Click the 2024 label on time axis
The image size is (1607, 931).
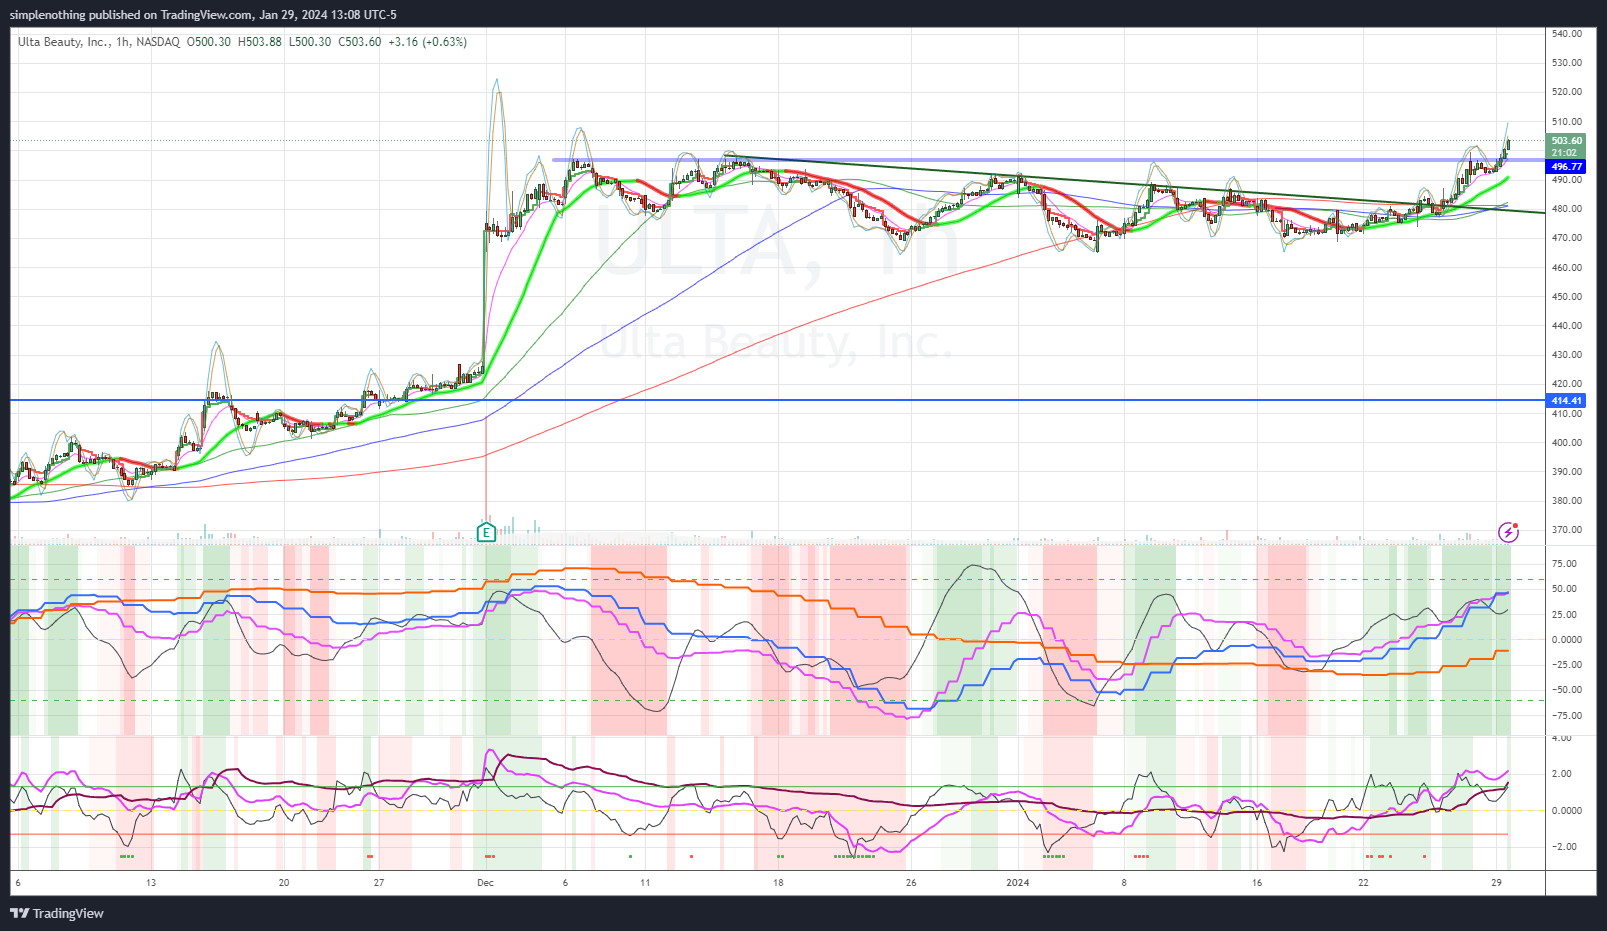pyautogui.click(x=1017, y=883)
